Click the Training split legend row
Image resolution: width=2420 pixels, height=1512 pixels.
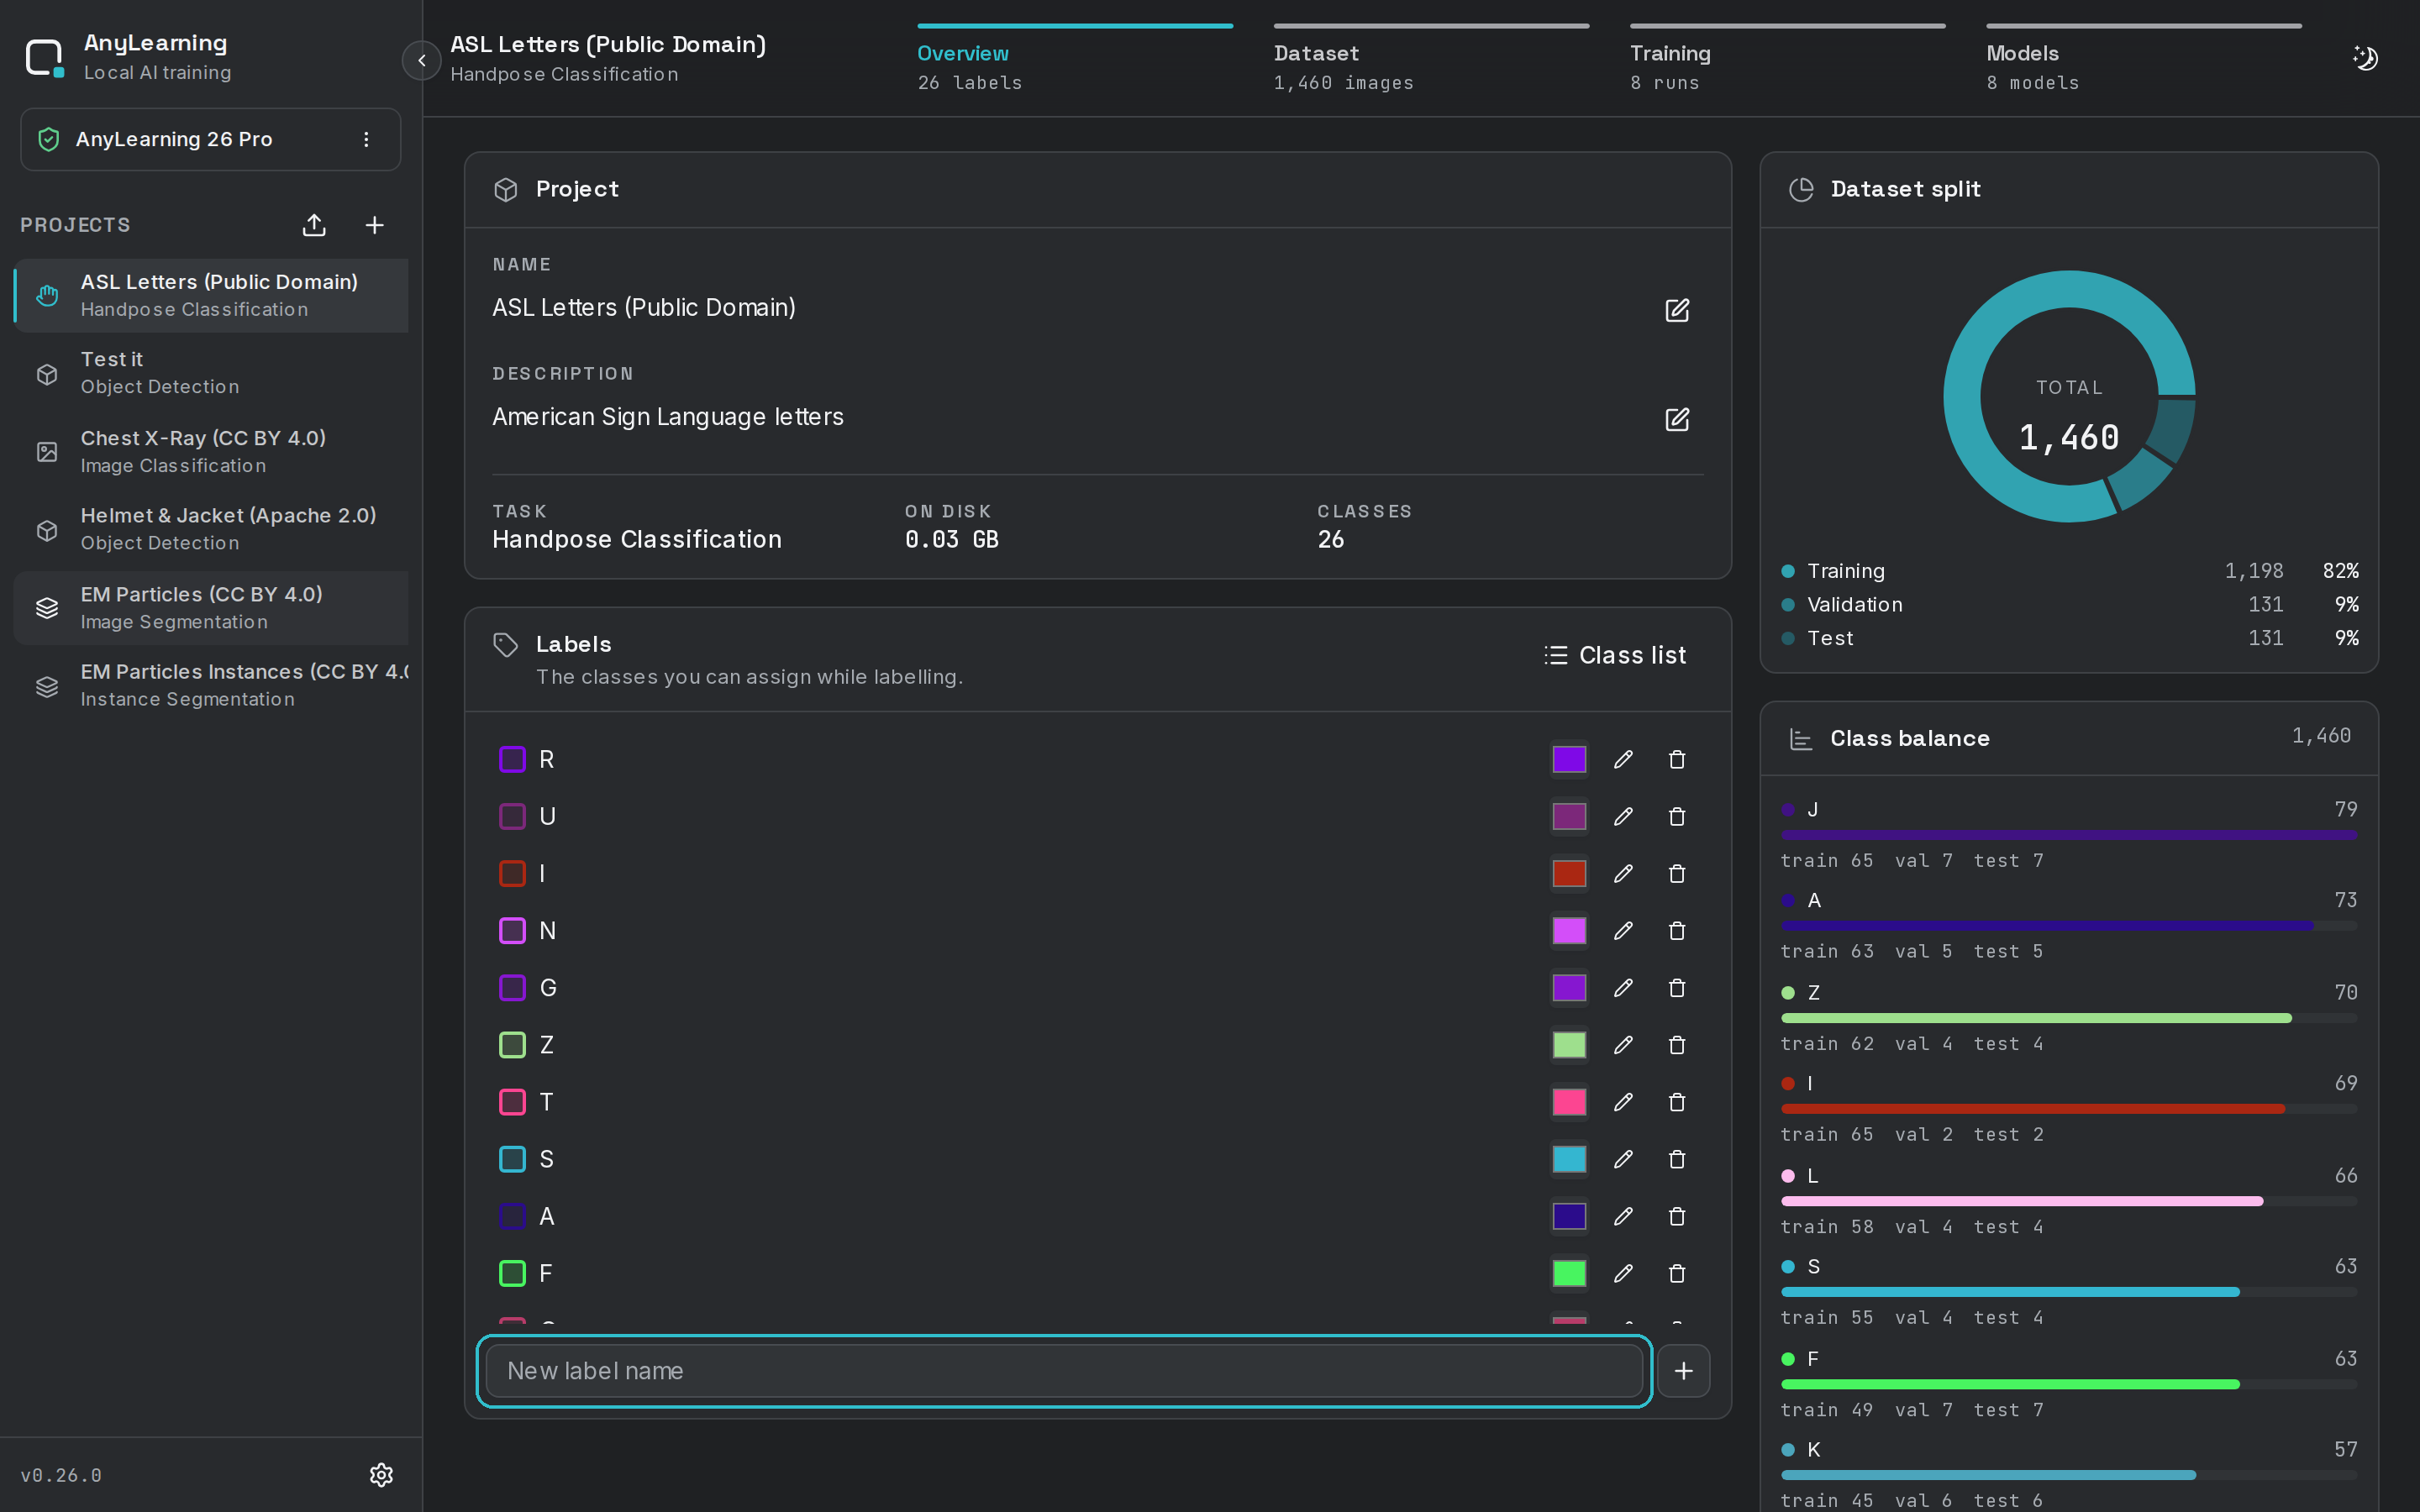click(x=2069, y=571)
